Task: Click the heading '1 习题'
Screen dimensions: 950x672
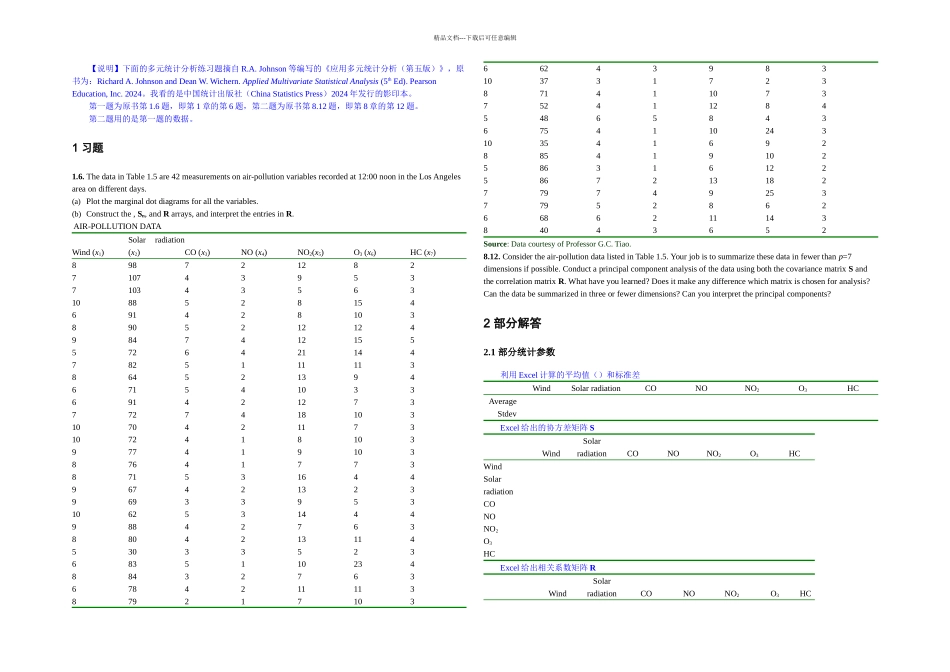Action: tap(88, 148)
